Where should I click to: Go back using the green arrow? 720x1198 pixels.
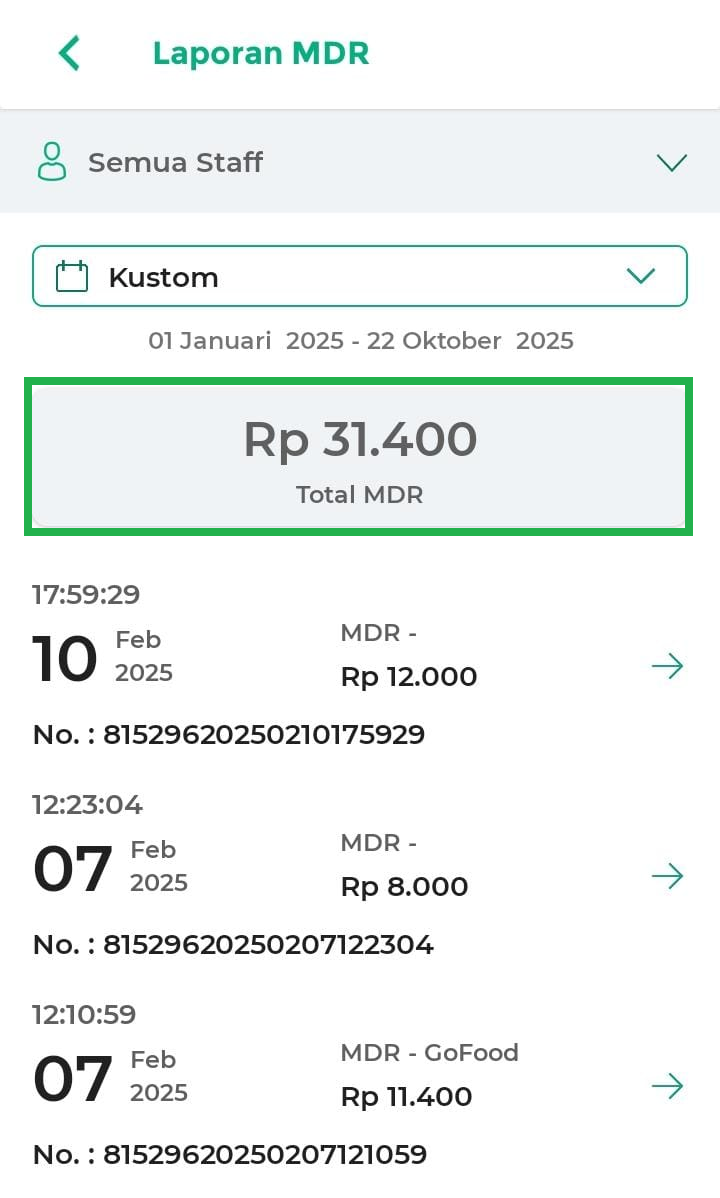tap(69, 53)
